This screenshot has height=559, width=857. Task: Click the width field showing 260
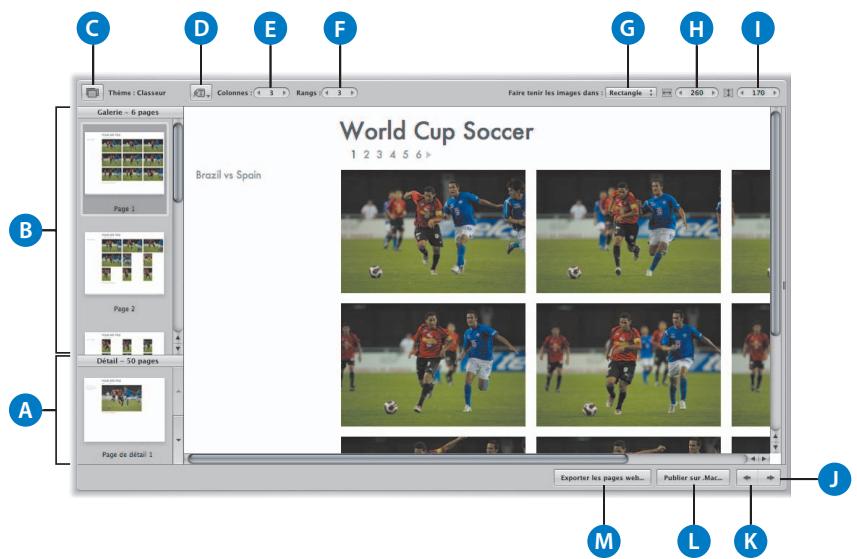pyautogui.click(x=697, y=93)
